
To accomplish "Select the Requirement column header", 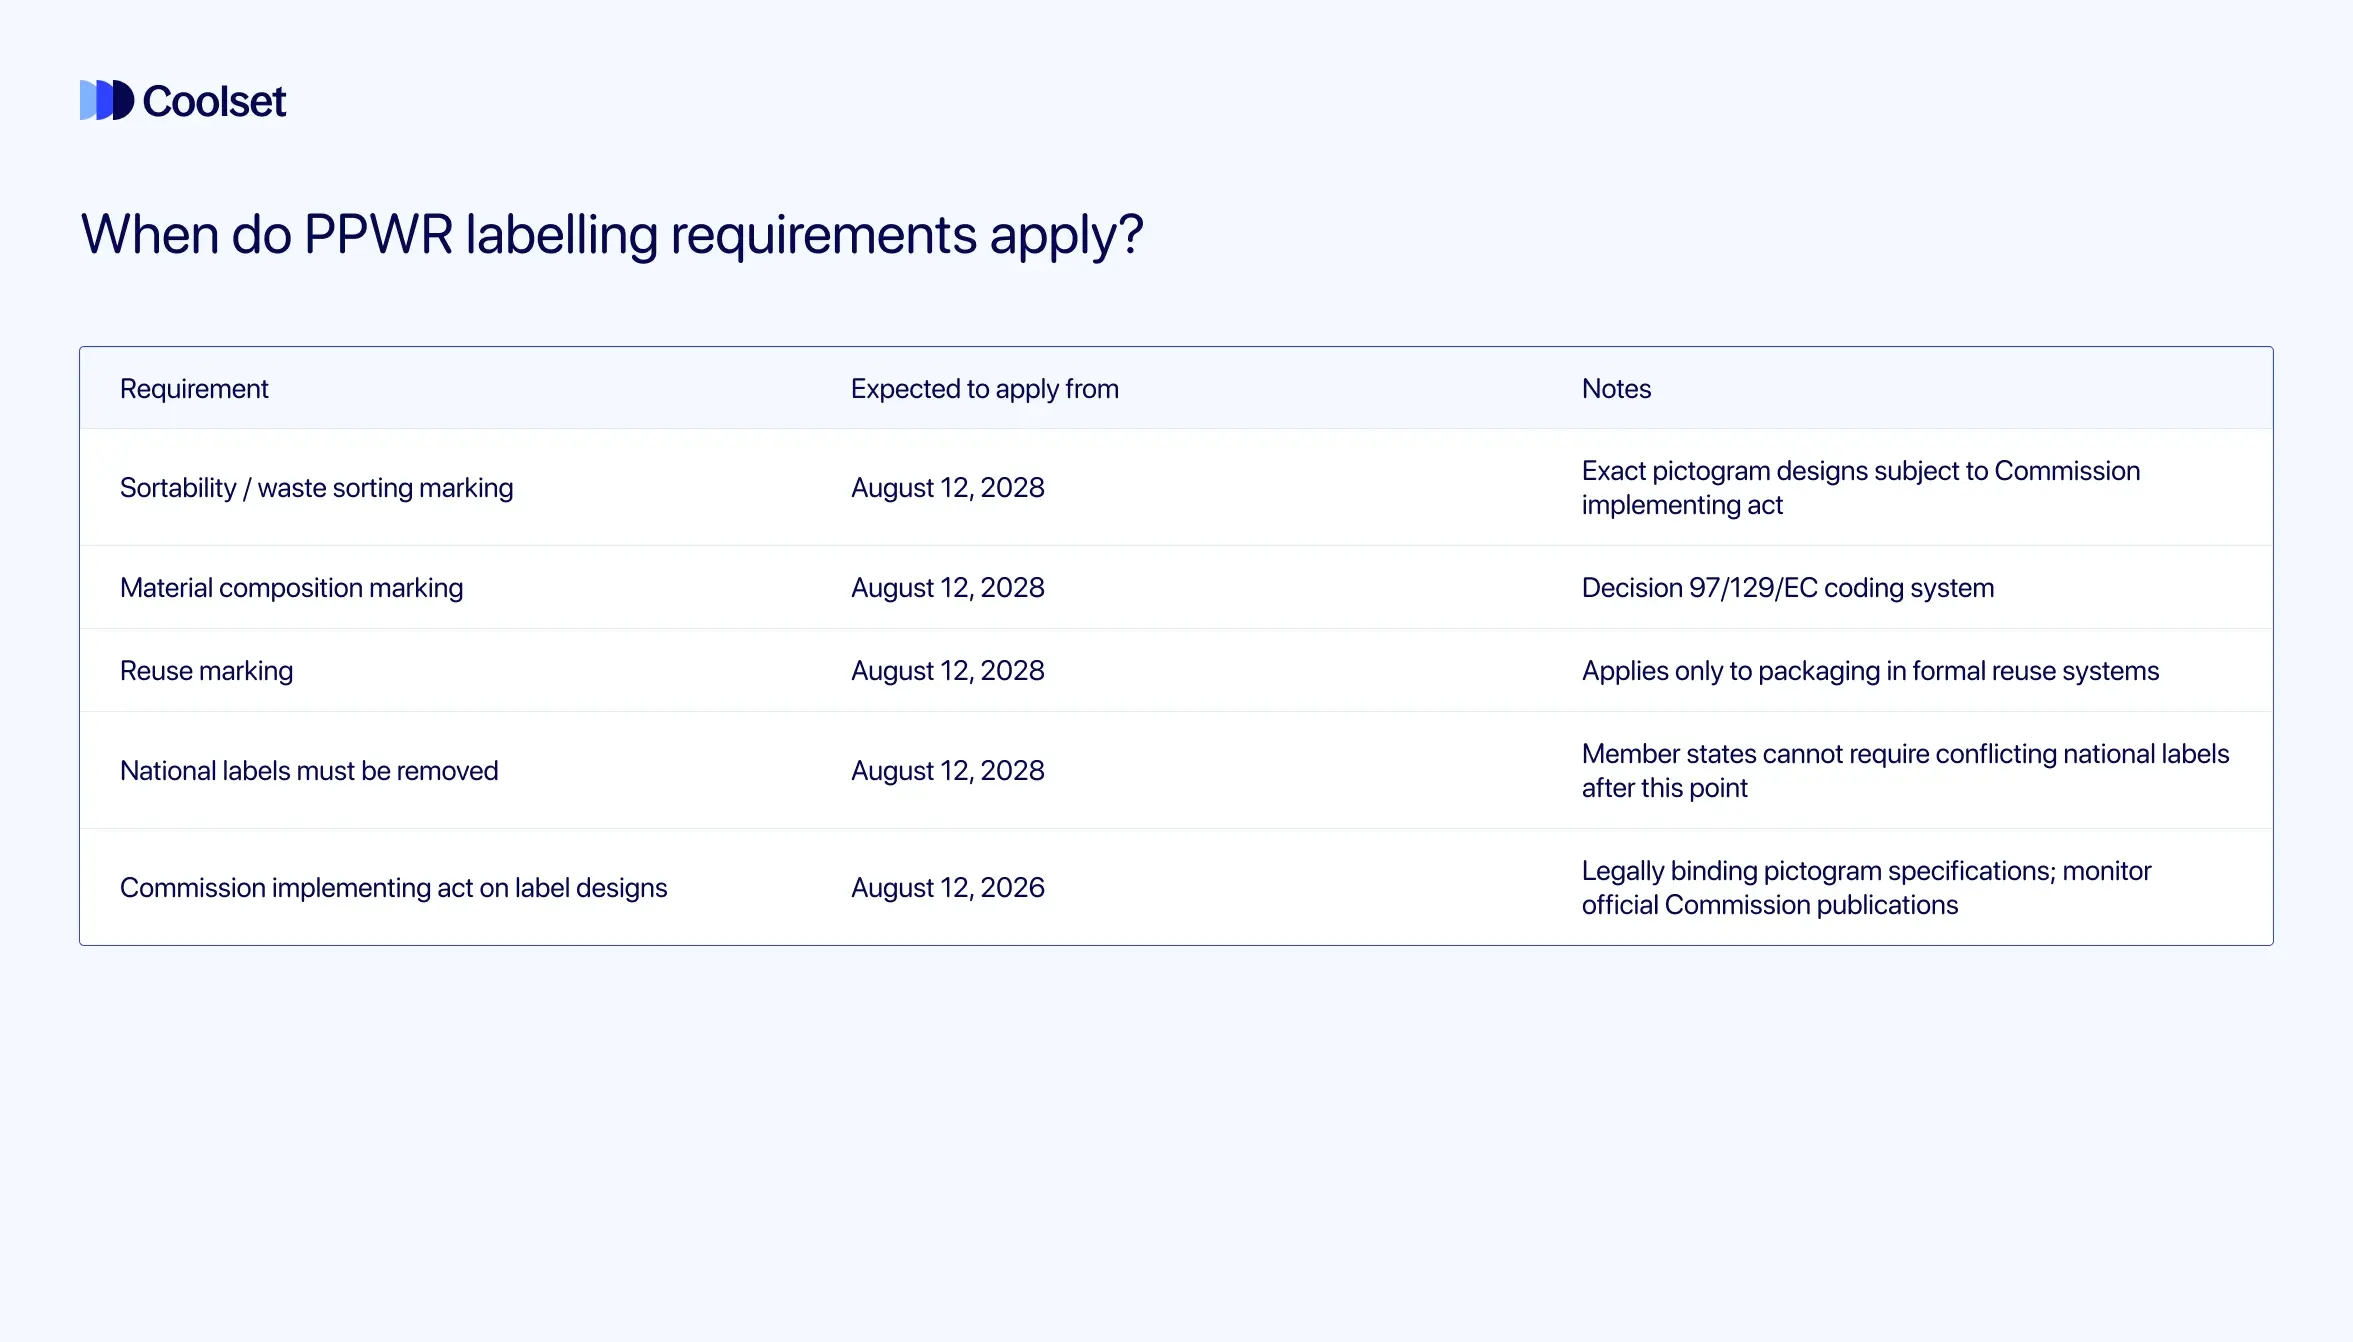I will pos(194,389).
